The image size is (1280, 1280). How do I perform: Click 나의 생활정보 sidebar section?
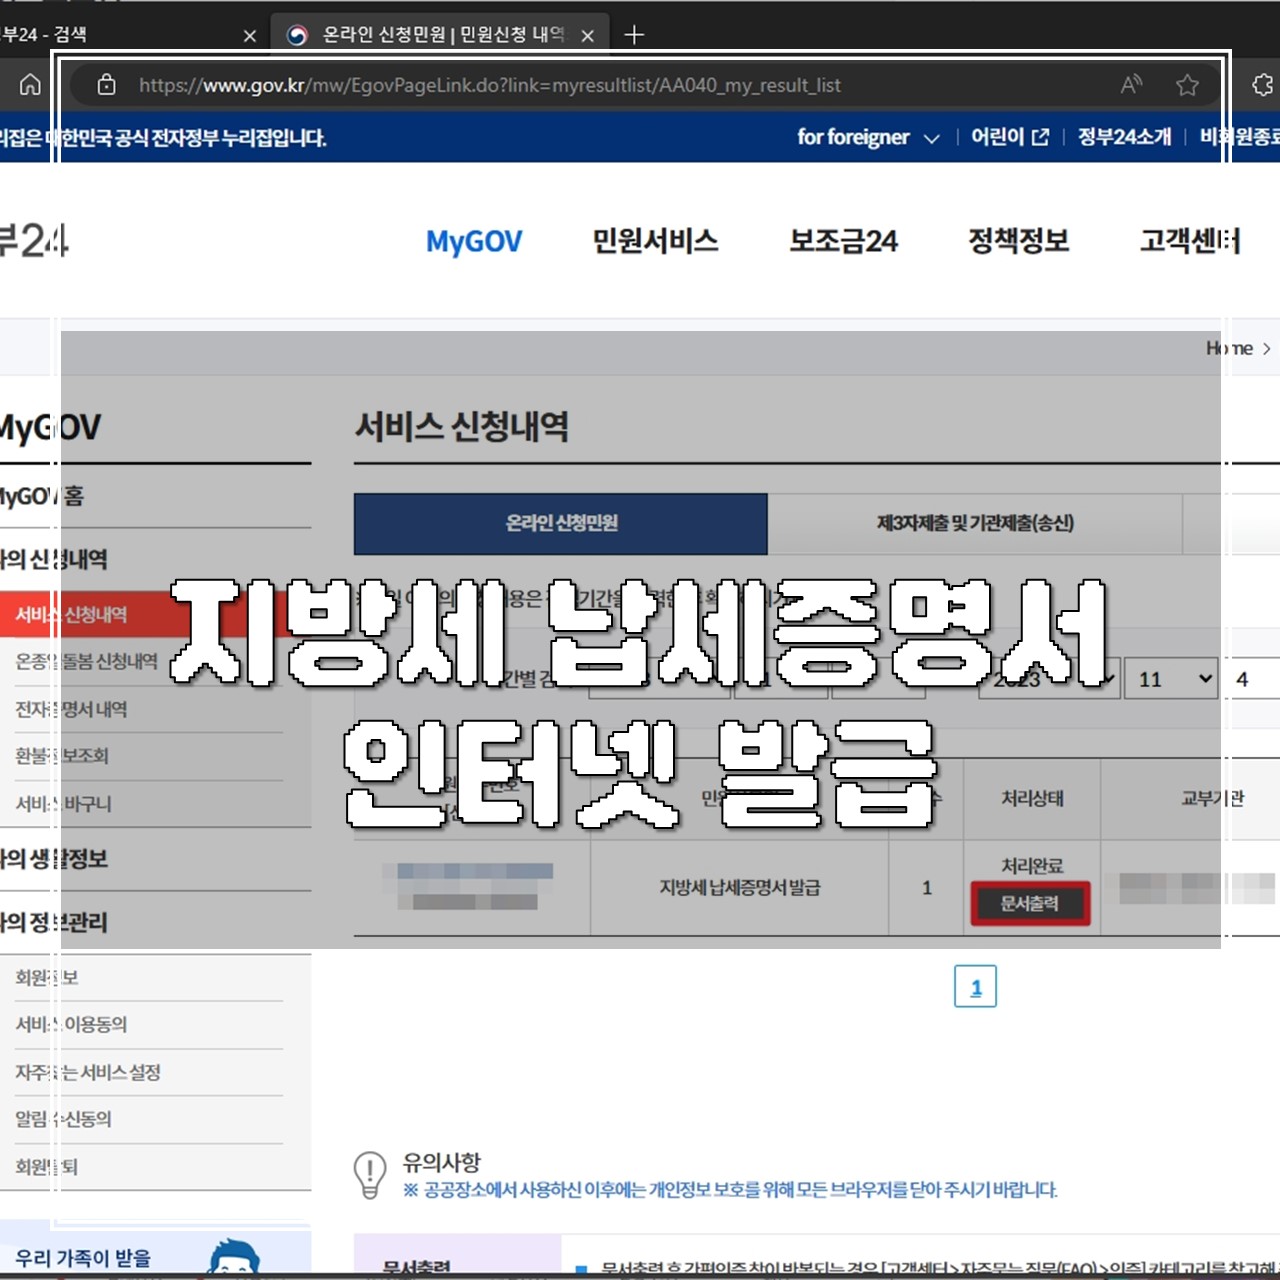54,859
